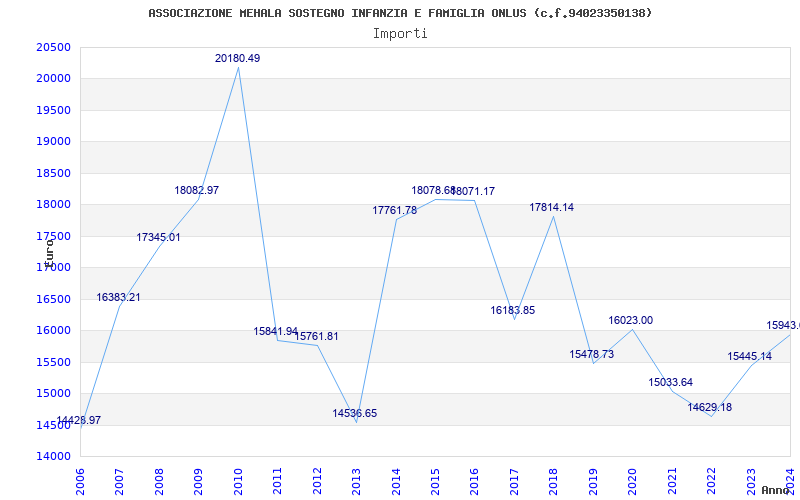Screen dimensions: 800x500
Task: Click the x-axis year 2013
Action: 356,482
